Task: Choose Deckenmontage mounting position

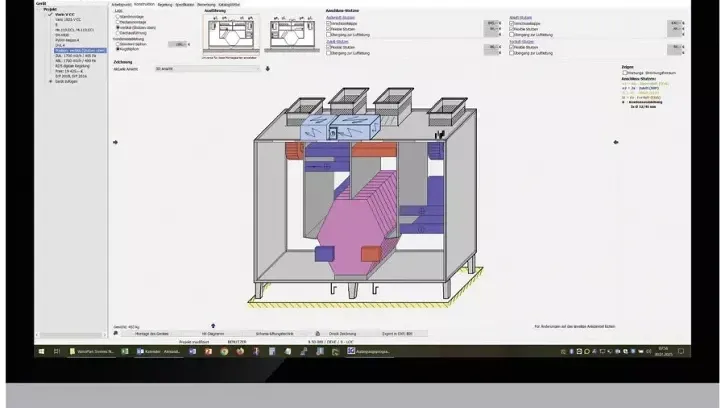Action: (117, 22)
